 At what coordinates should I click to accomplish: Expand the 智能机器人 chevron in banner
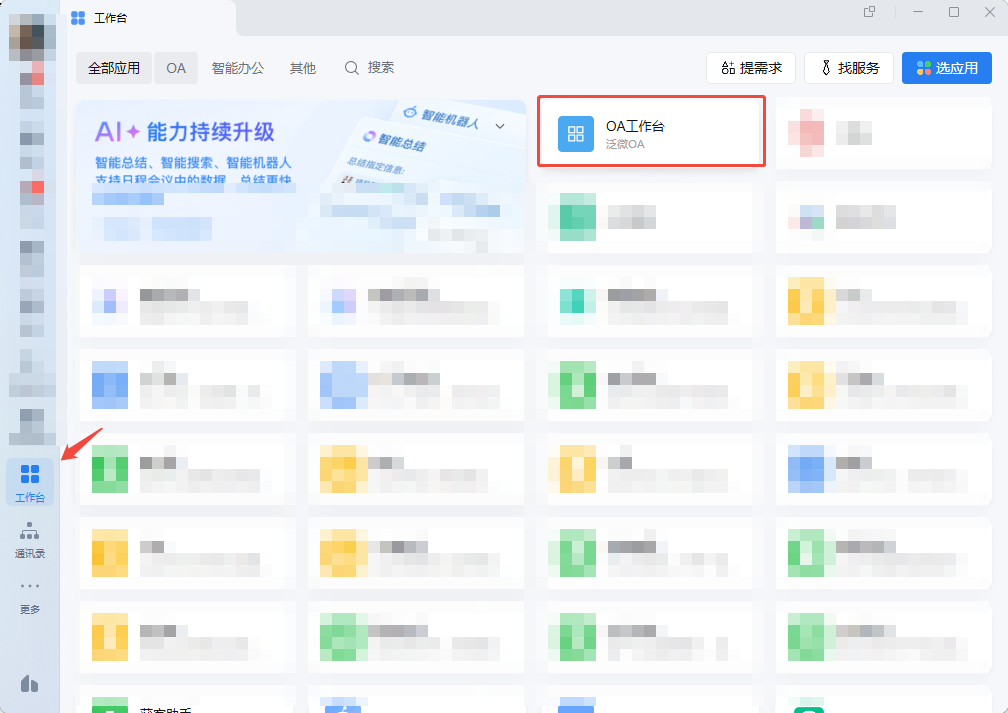pyautogui.click(x=500, y=125)
